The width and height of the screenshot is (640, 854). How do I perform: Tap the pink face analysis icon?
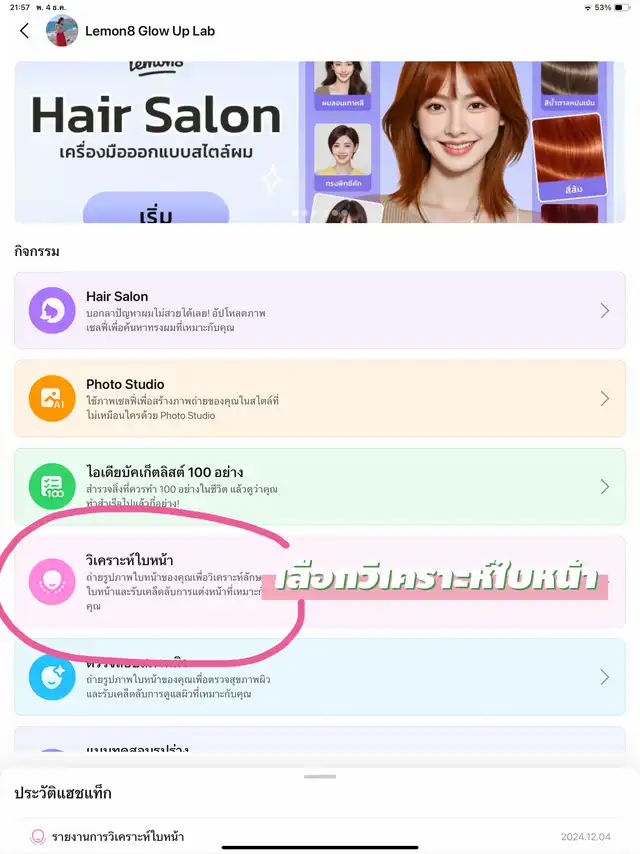coord(52,582)
